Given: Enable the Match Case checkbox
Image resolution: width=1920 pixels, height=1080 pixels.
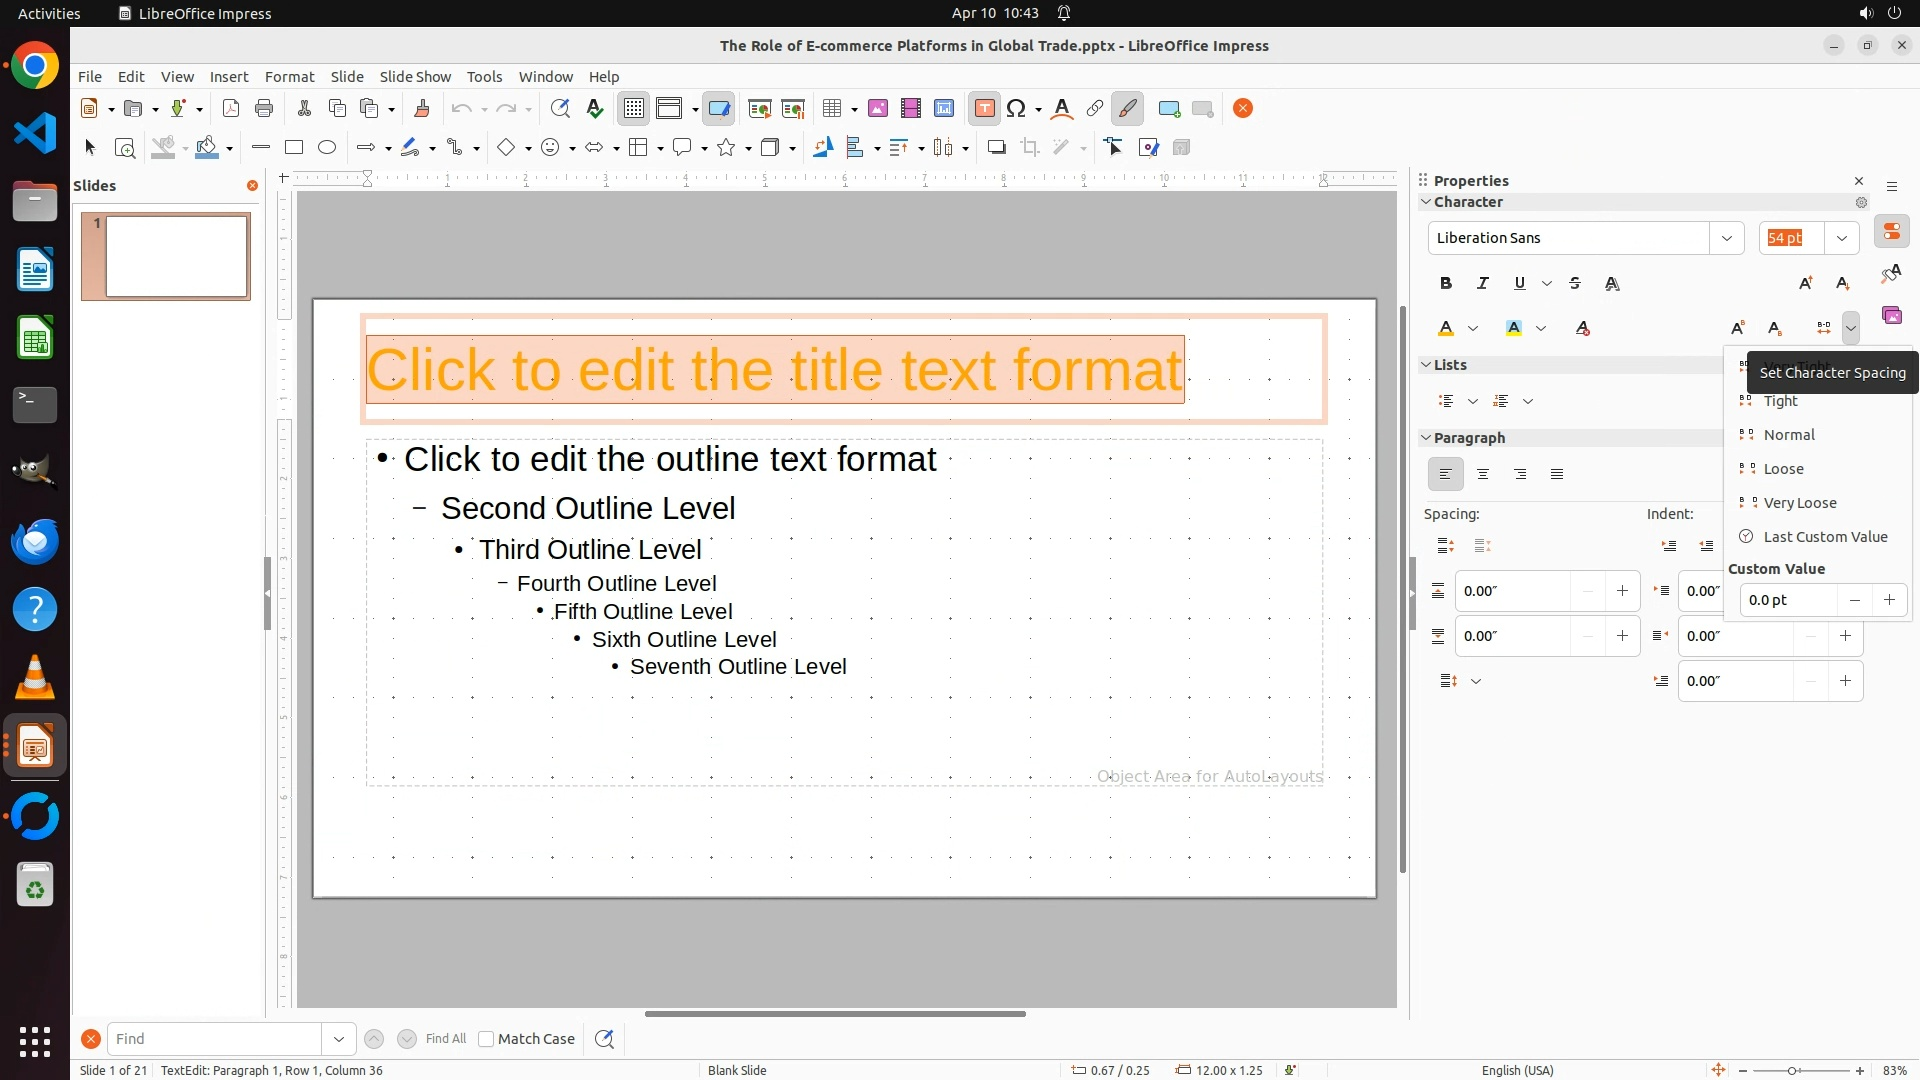Looking at the screenshot, I should (486, 1039).
